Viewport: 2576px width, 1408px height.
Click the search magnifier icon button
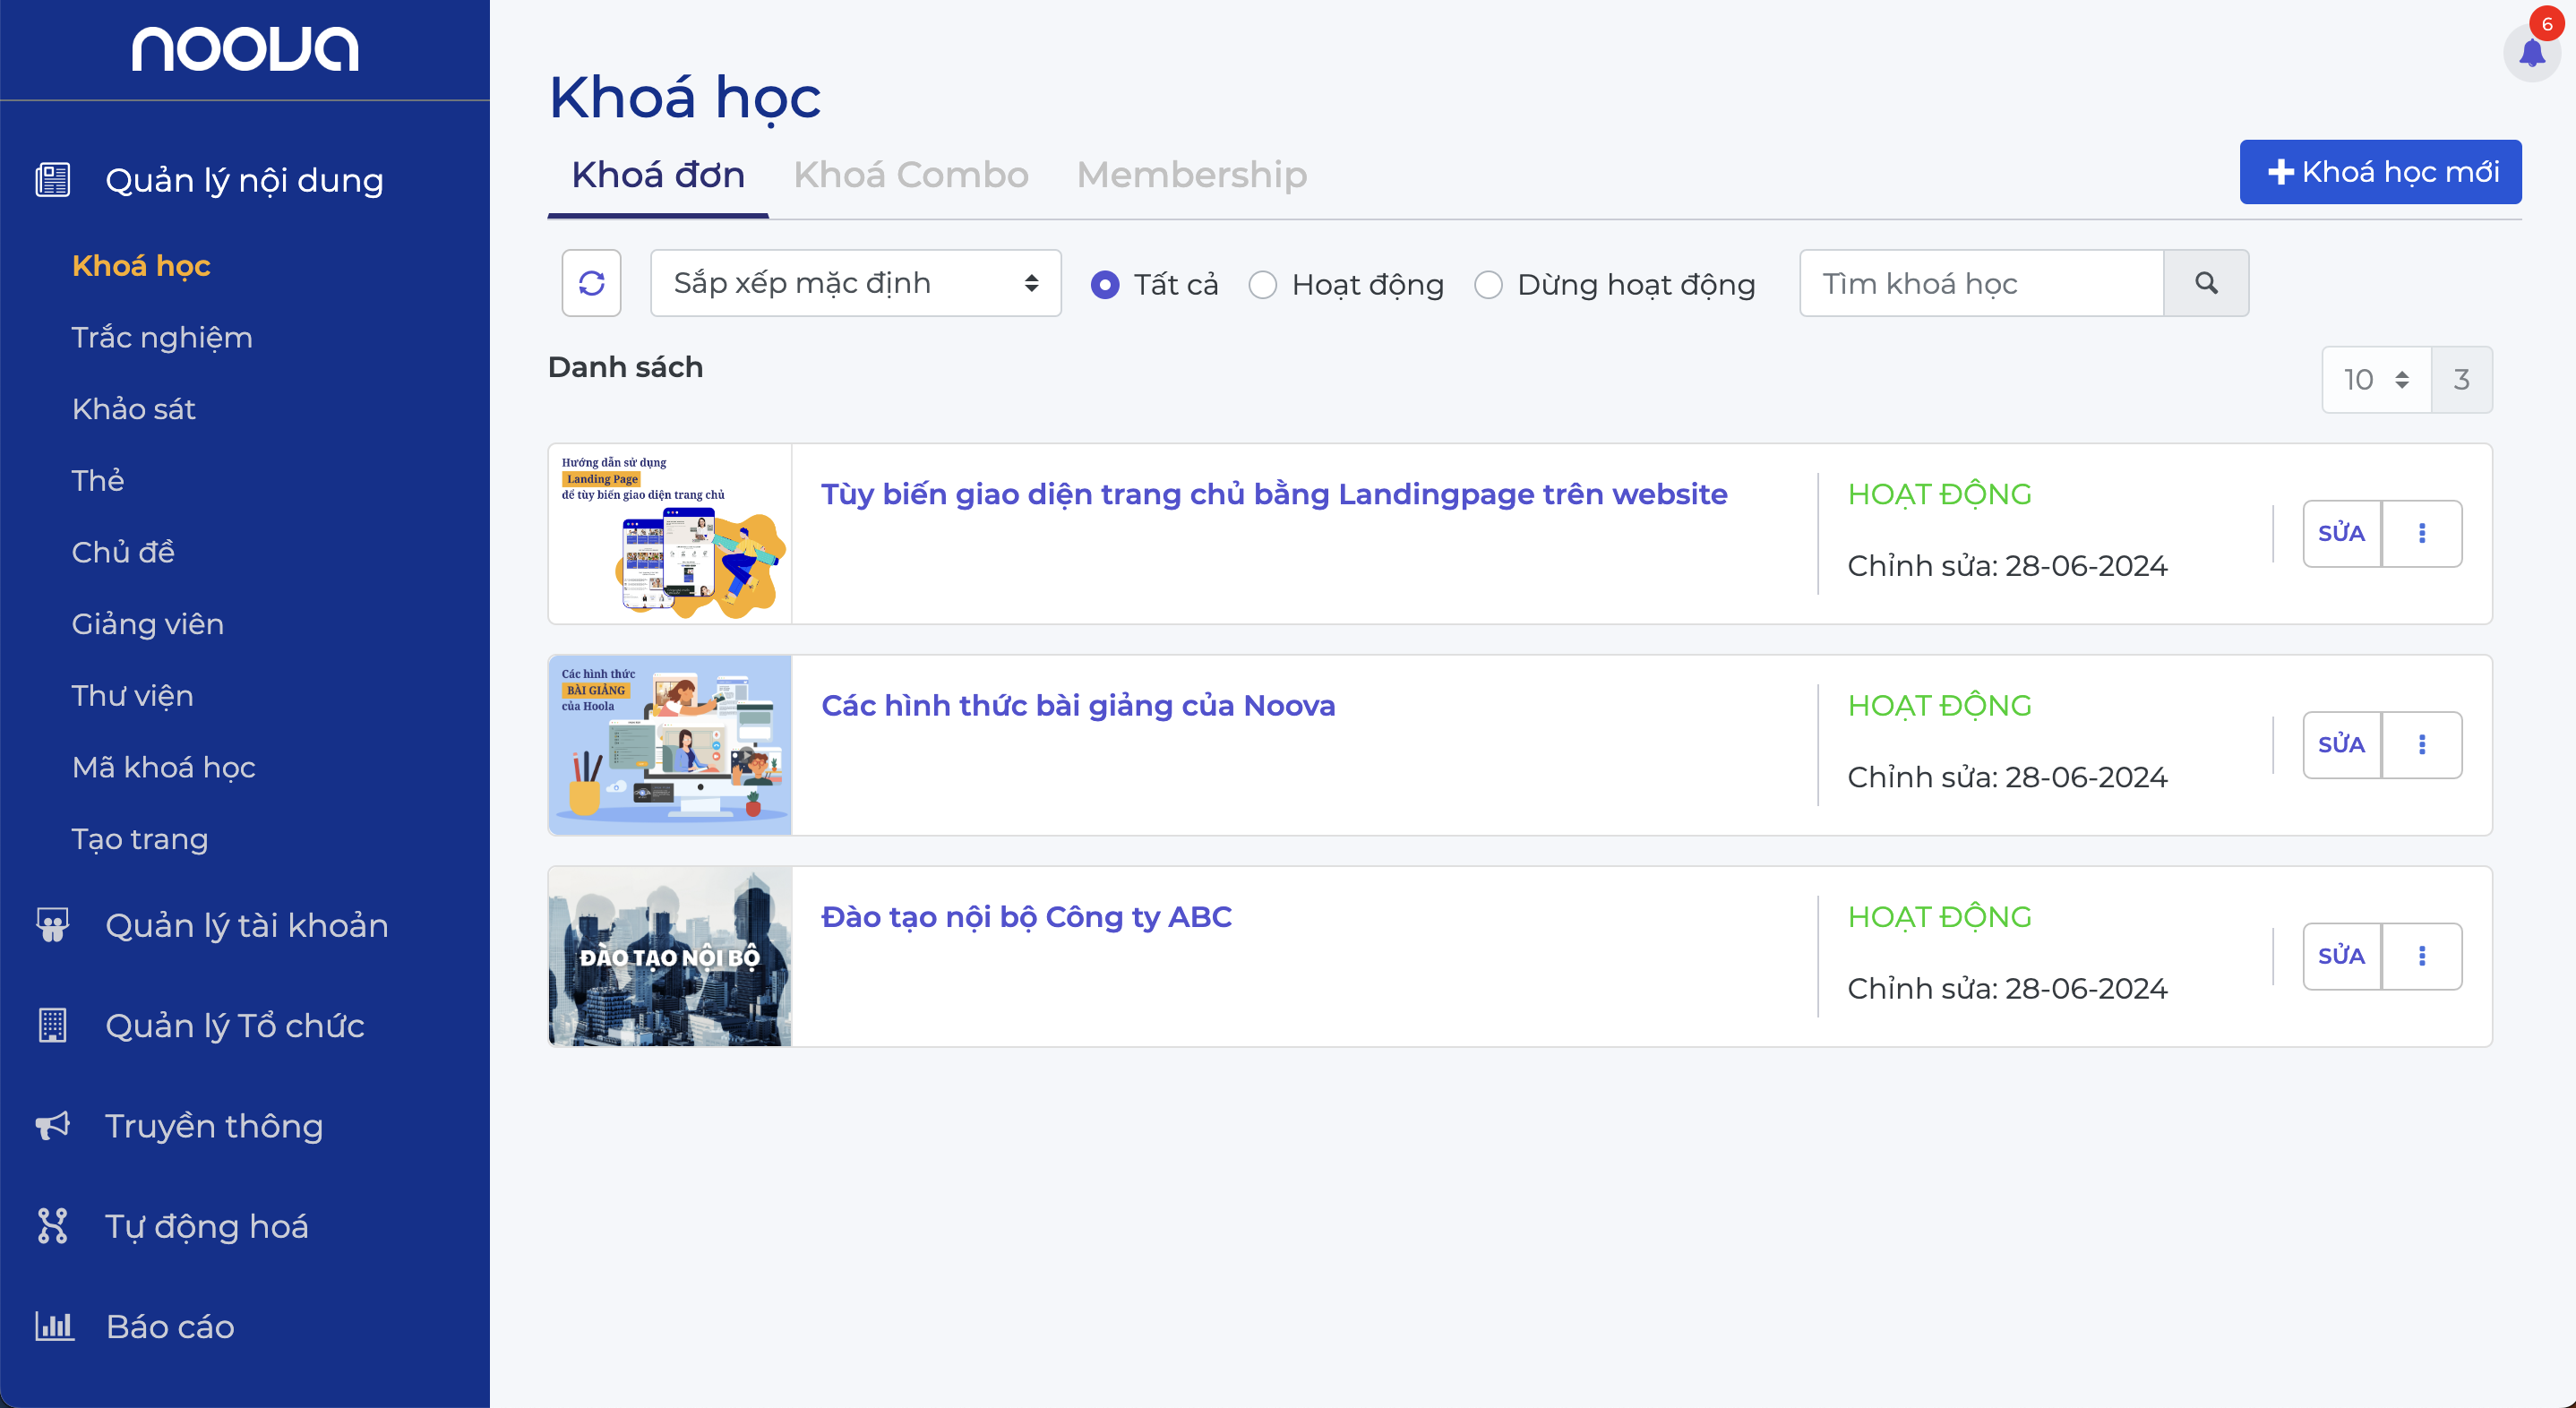click(x=2206, y=283)
